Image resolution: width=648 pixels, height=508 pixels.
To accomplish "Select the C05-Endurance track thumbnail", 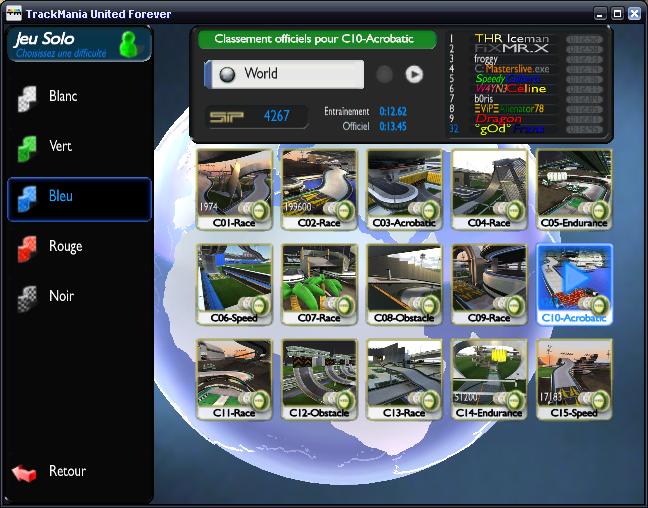I will (x=573, y=188).
